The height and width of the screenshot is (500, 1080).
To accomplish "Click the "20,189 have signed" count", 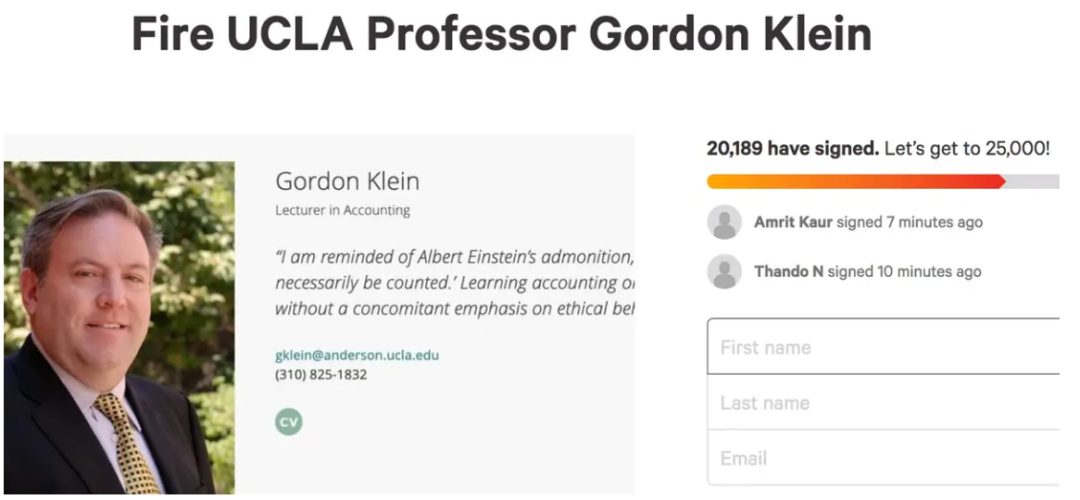I will click(x=792, y=148).
